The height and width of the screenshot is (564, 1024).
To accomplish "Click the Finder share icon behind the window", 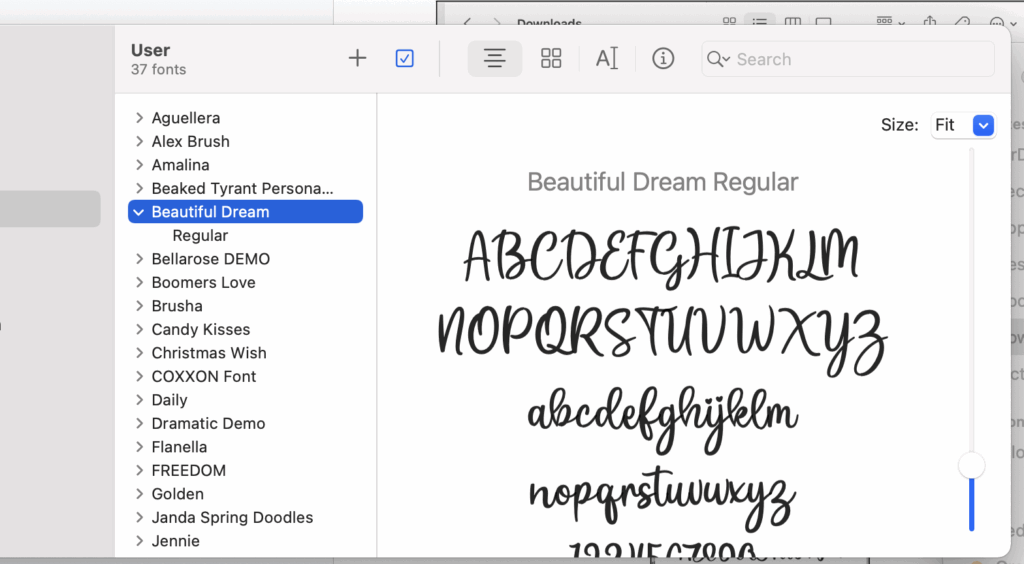I will coord(930,22).
